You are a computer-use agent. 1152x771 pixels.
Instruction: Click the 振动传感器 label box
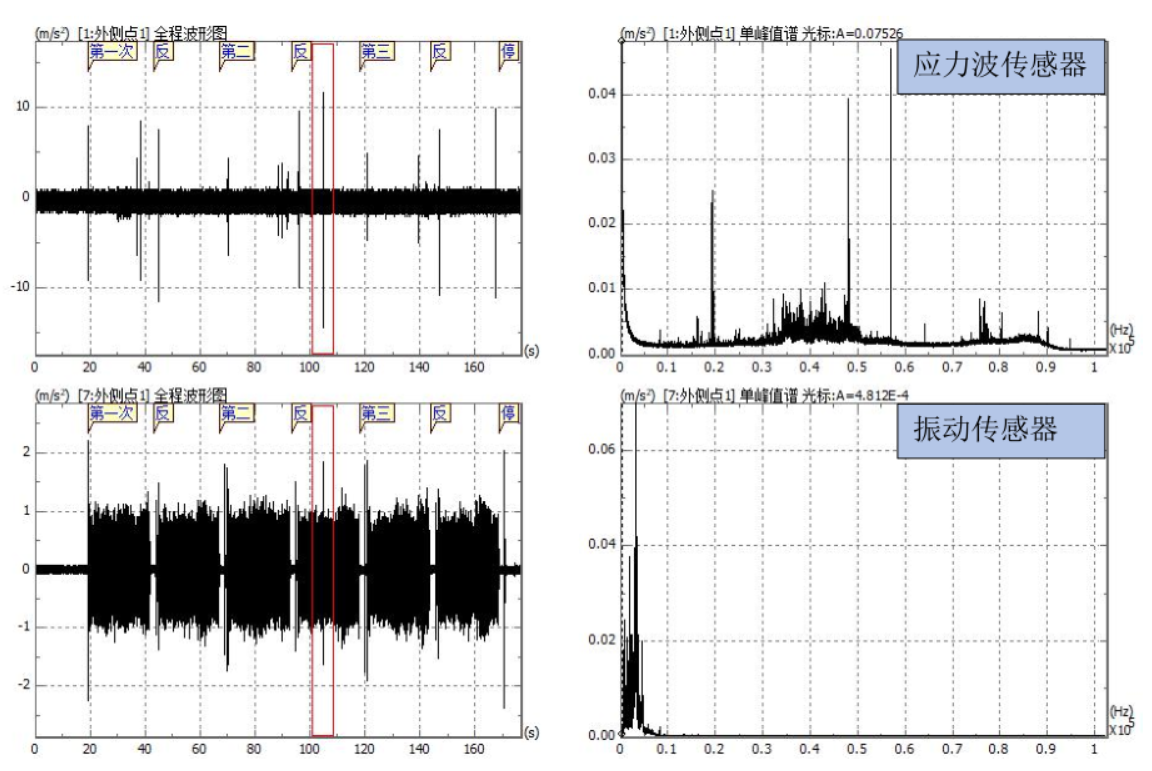pyautogui.click(x=1000, y=431)
